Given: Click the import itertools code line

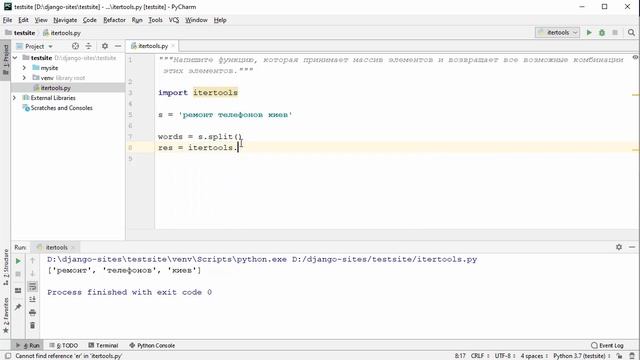Looking at the screenshot, I should (x=198, y=93).
